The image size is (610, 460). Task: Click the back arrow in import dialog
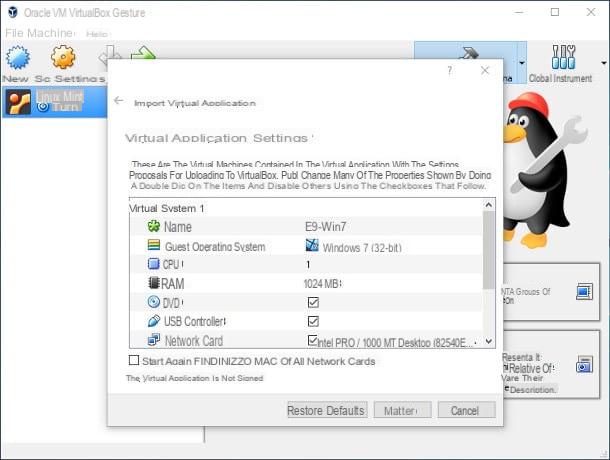click(118, 101)
